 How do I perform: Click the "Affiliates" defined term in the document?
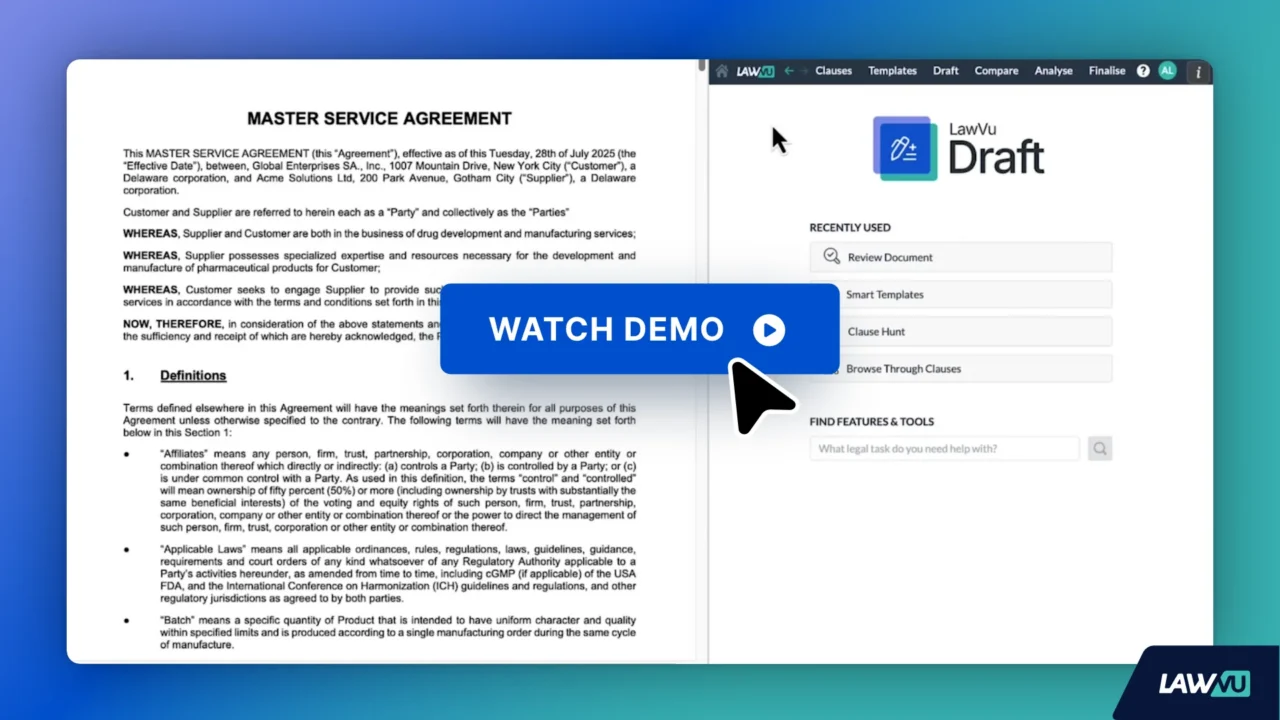coord(183,453)
